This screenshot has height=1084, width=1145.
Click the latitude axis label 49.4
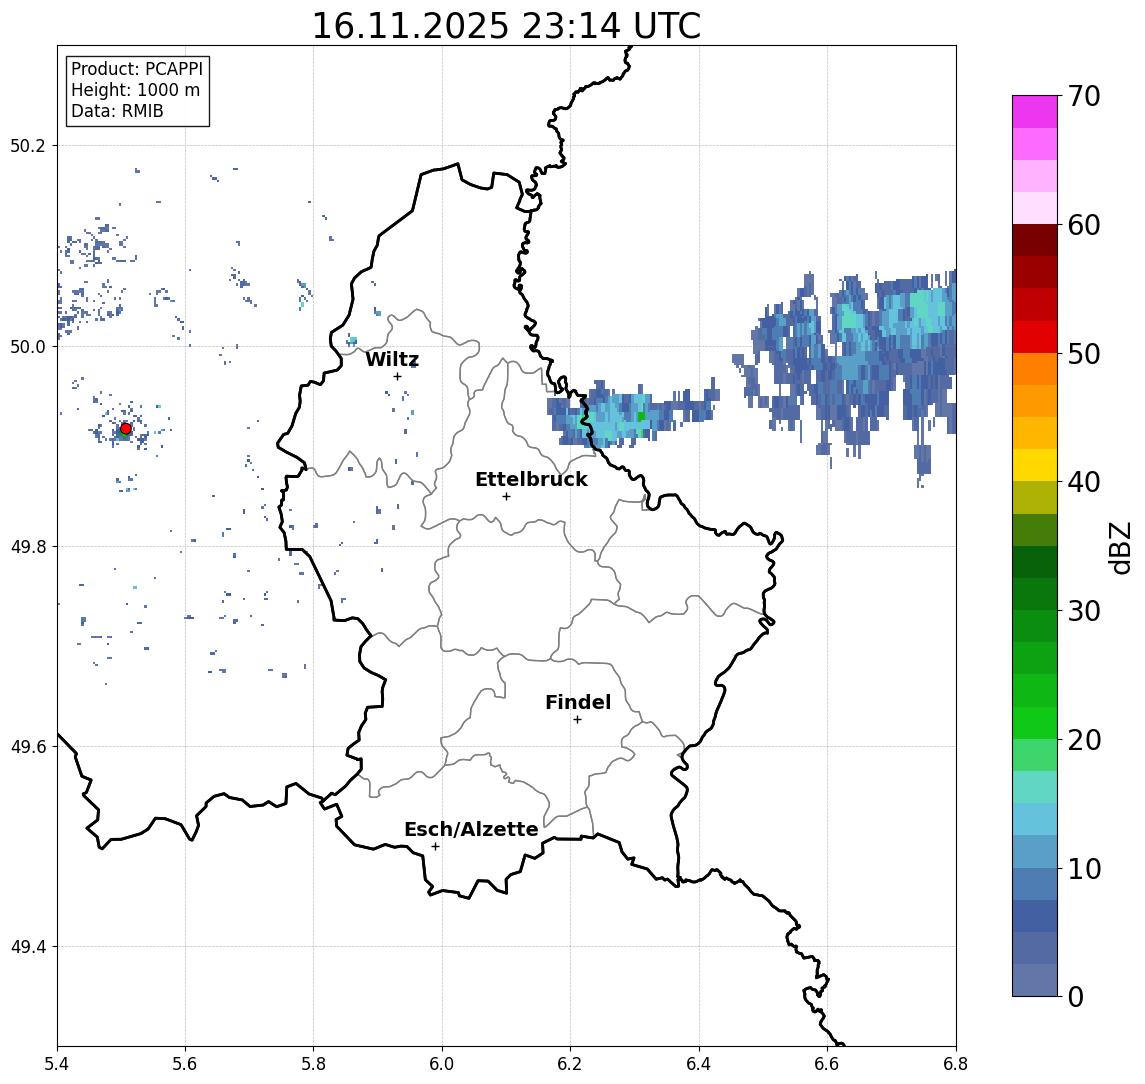28,947
